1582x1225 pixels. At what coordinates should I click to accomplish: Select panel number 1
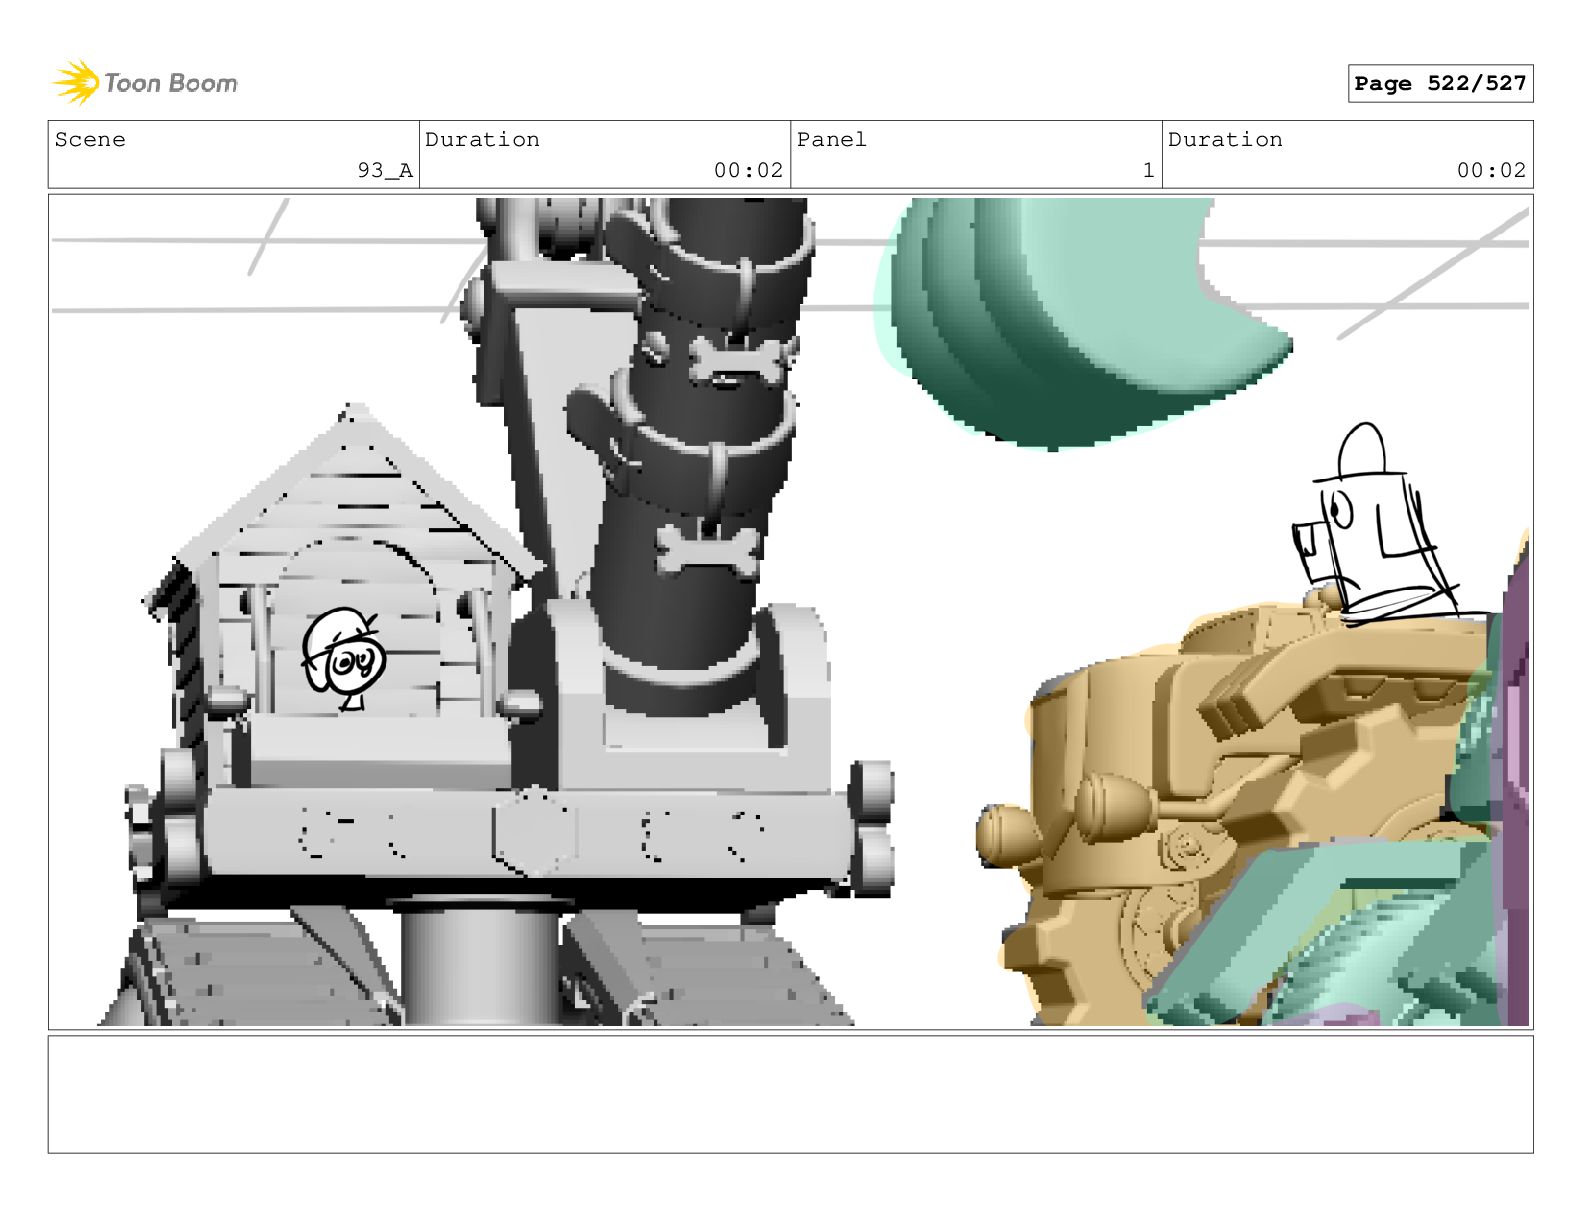(x=1148, y=170)
